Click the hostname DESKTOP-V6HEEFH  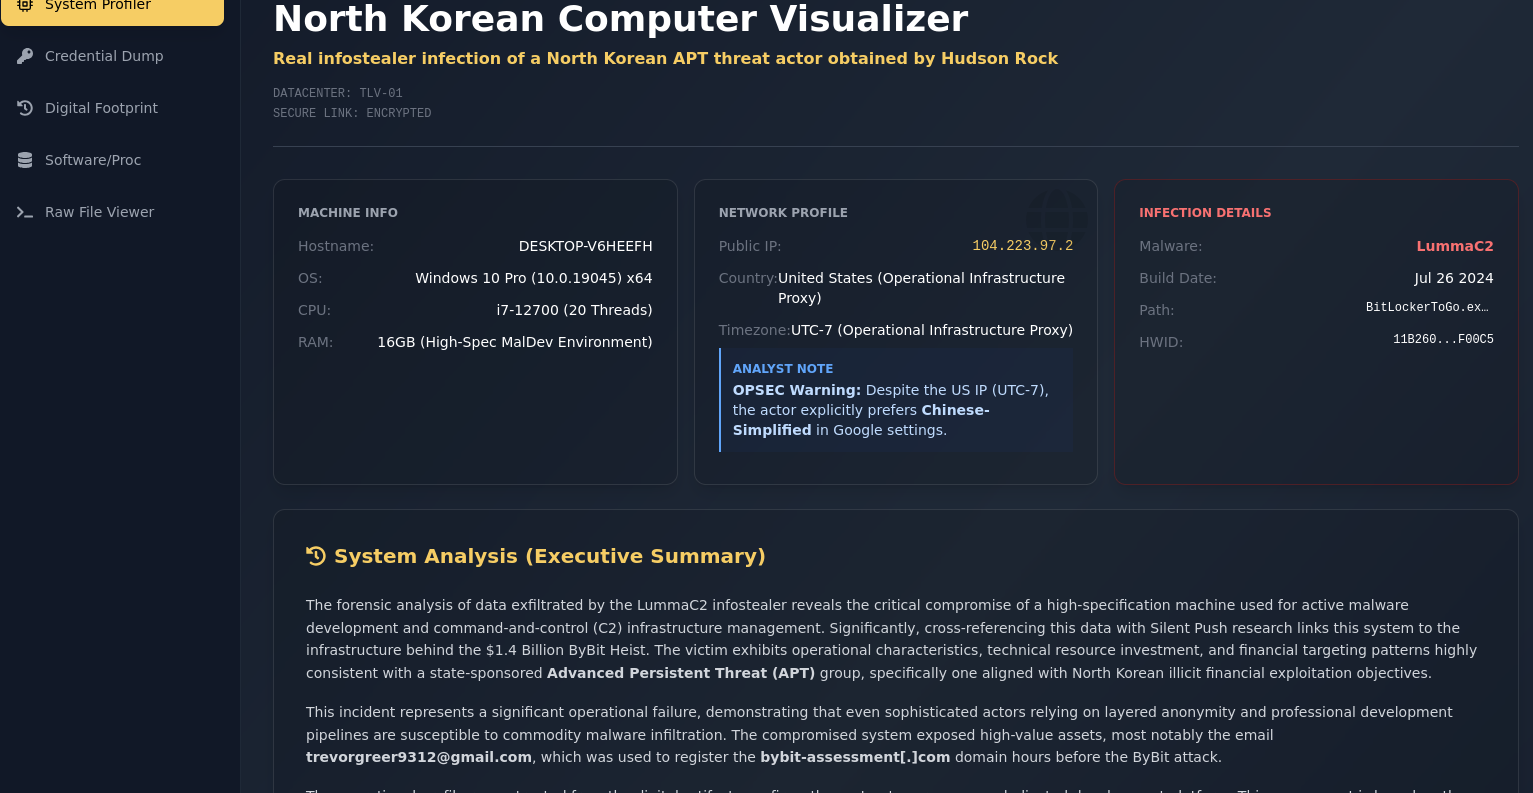coord(585,246)
